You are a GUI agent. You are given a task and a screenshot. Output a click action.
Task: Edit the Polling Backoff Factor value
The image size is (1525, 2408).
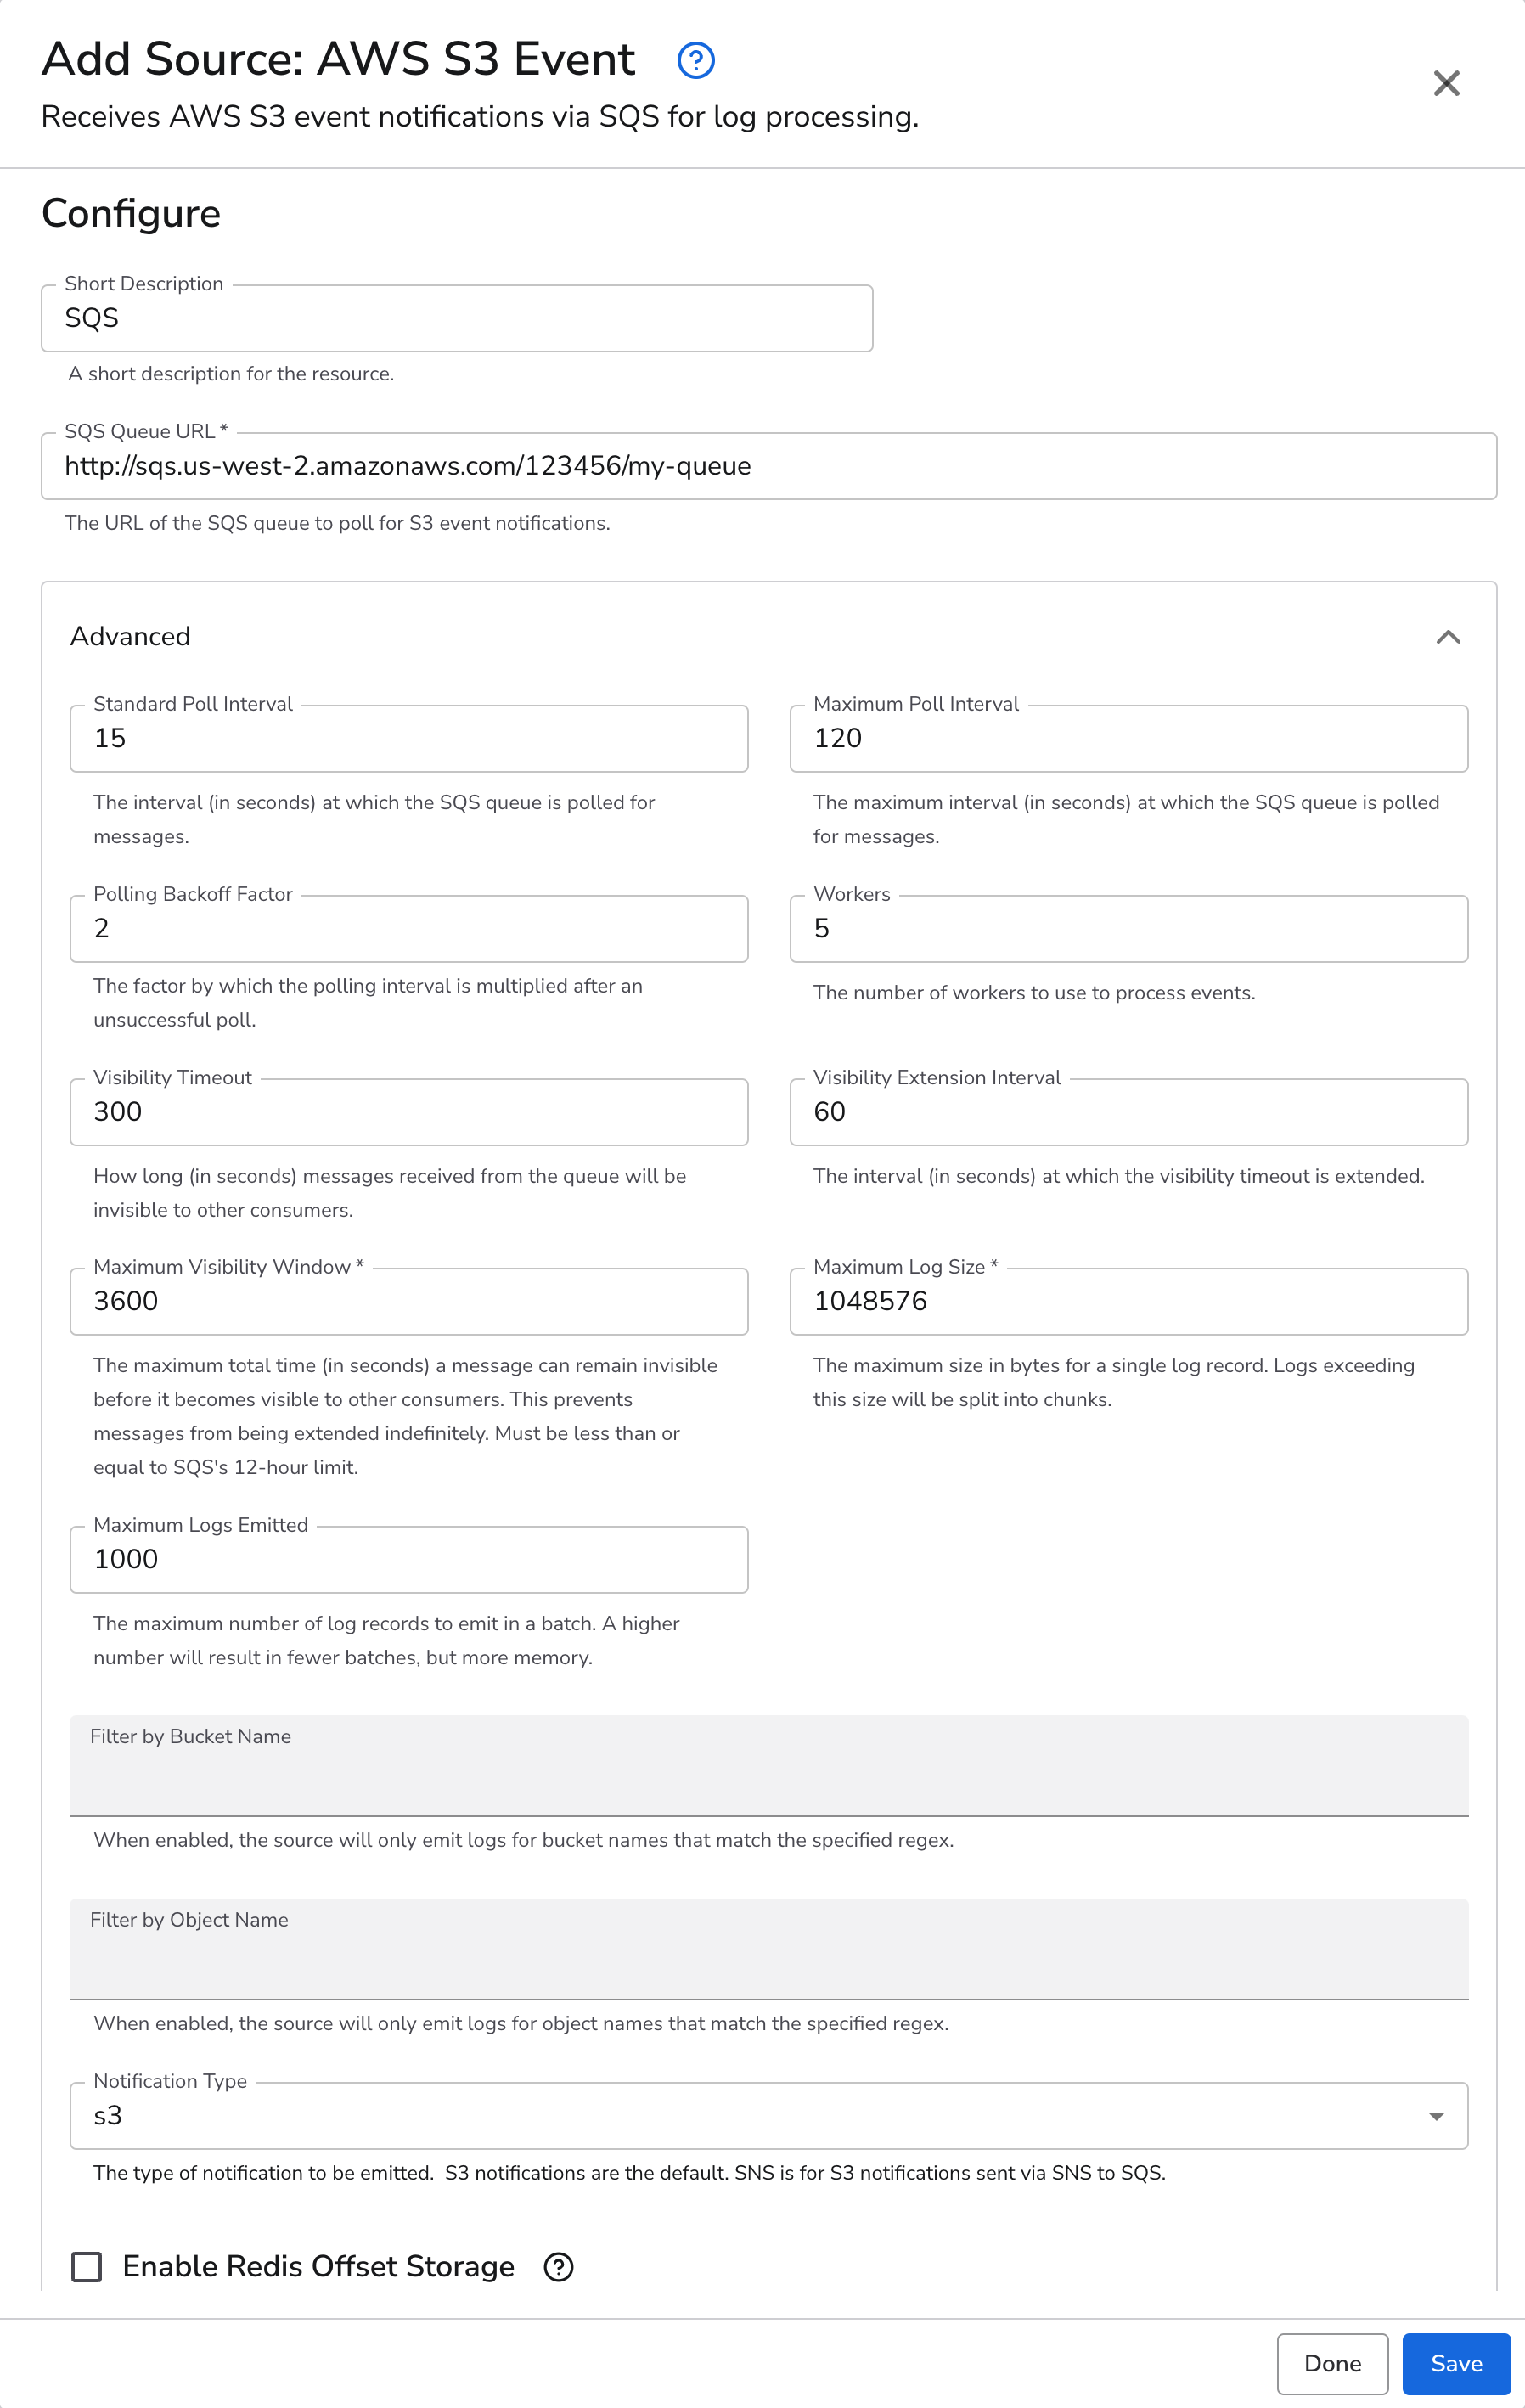[x=408, y=928]
